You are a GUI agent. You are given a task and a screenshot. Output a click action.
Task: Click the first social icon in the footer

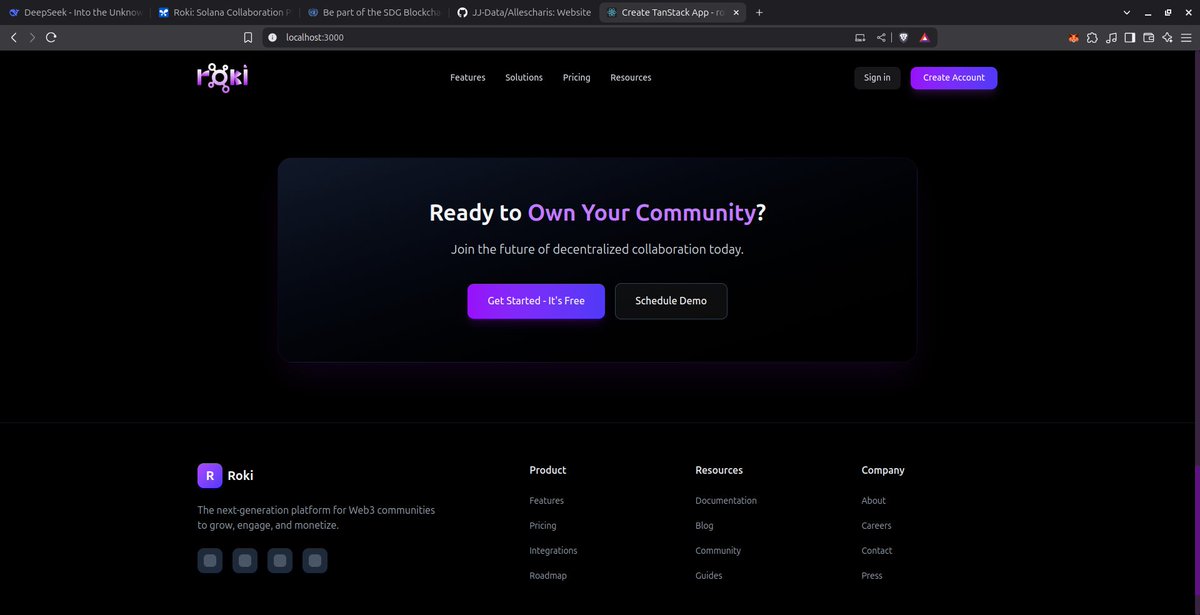pyautogui.click(x=210, y=561)
